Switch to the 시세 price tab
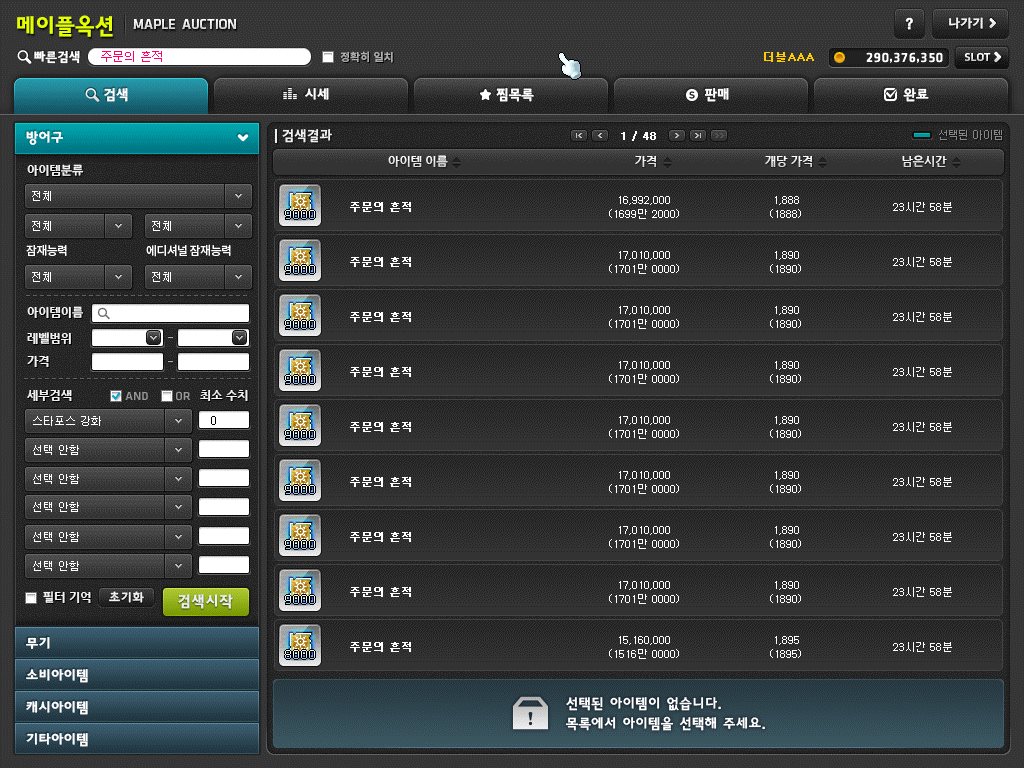Image resolution: width=1024 pixels, height=768 pixels. coord(311,95)
